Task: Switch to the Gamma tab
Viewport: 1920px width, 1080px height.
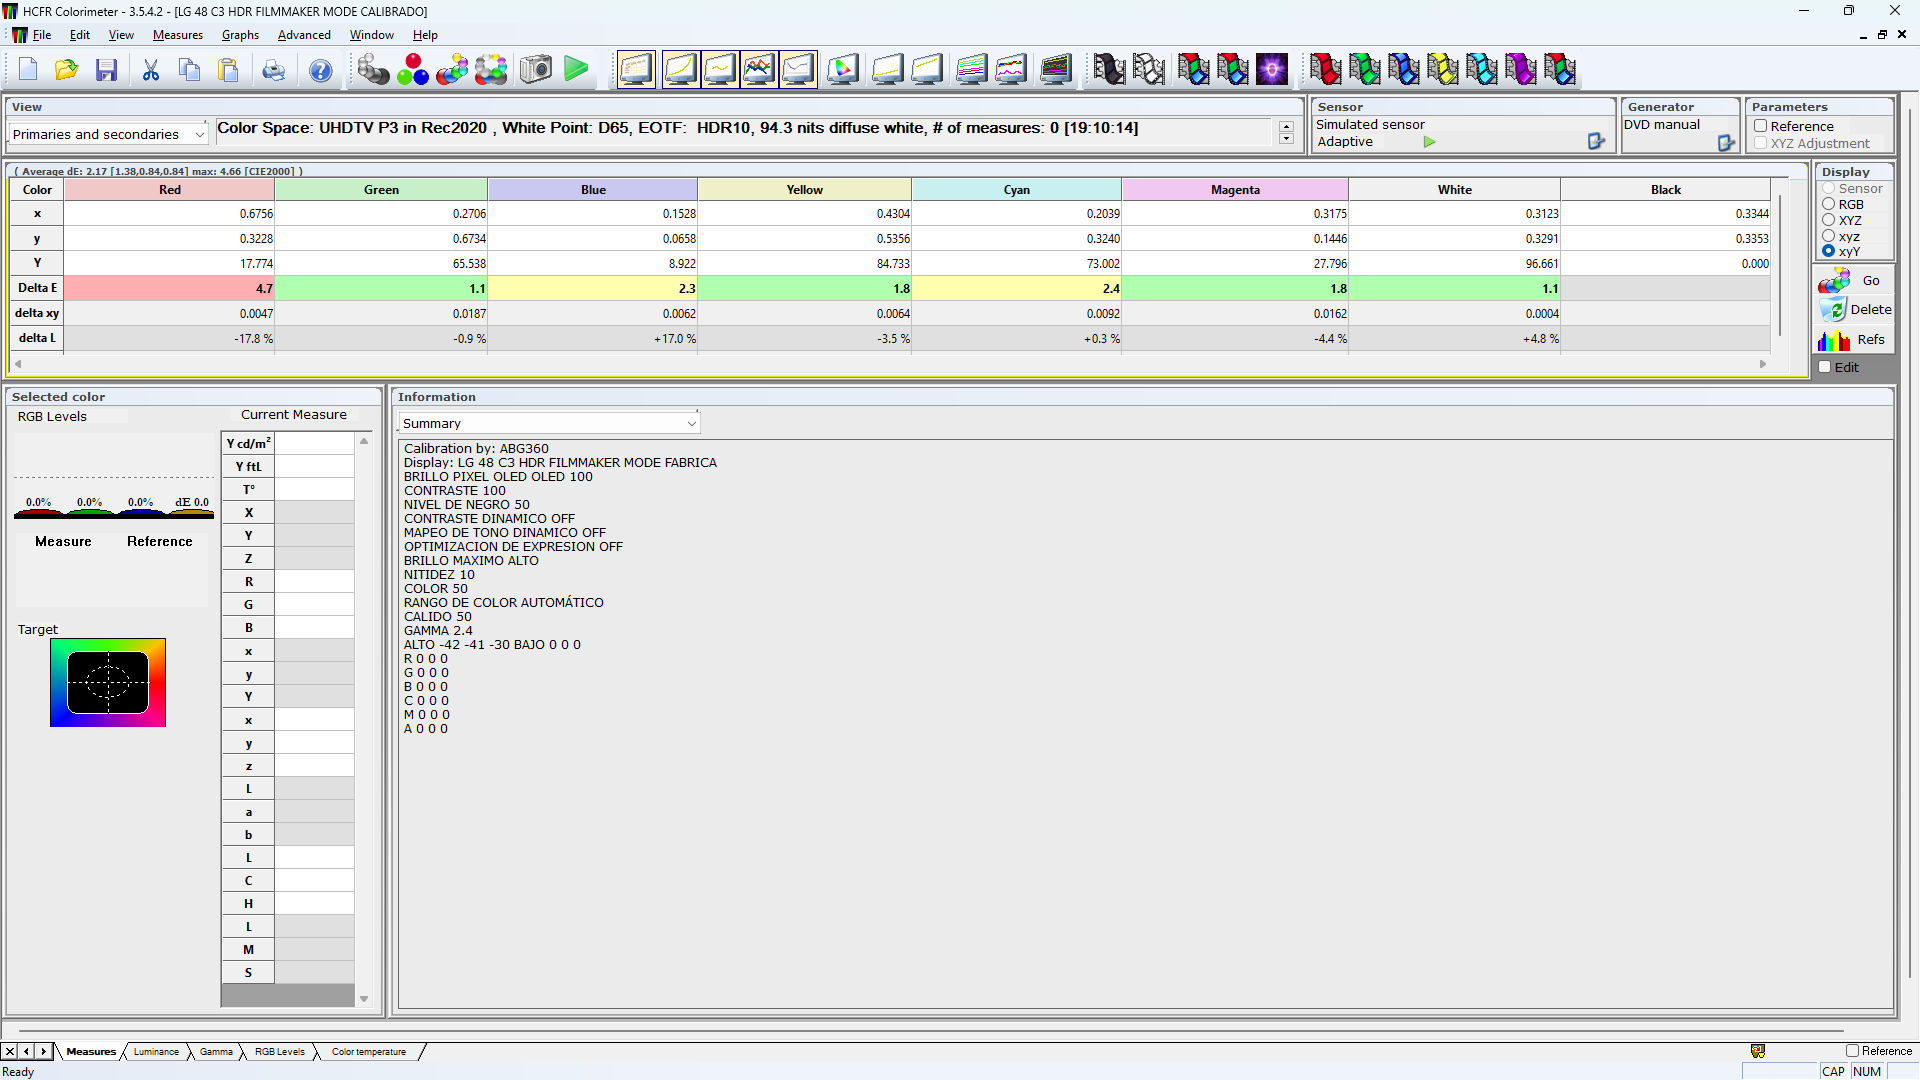Action: click(216, 1052)
